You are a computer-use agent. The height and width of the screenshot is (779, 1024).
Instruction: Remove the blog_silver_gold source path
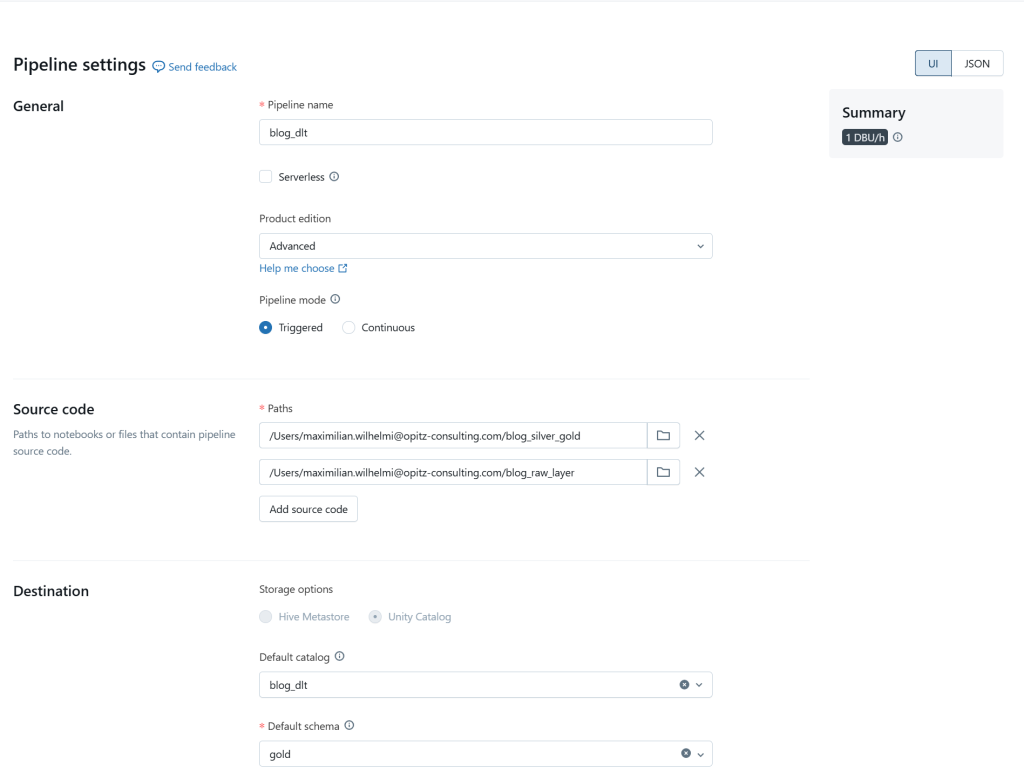[699, 435]
